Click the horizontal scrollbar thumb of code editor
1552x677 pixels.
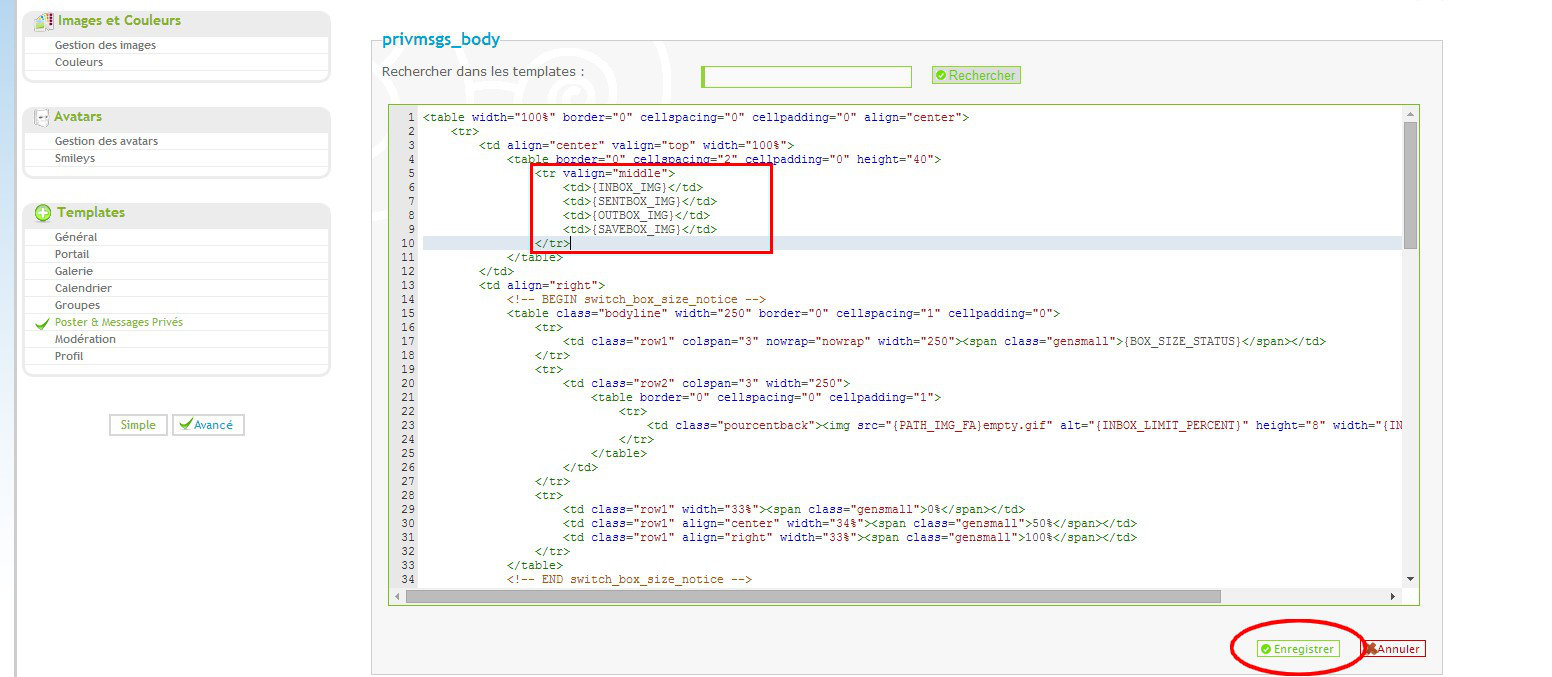pos(813,596)
